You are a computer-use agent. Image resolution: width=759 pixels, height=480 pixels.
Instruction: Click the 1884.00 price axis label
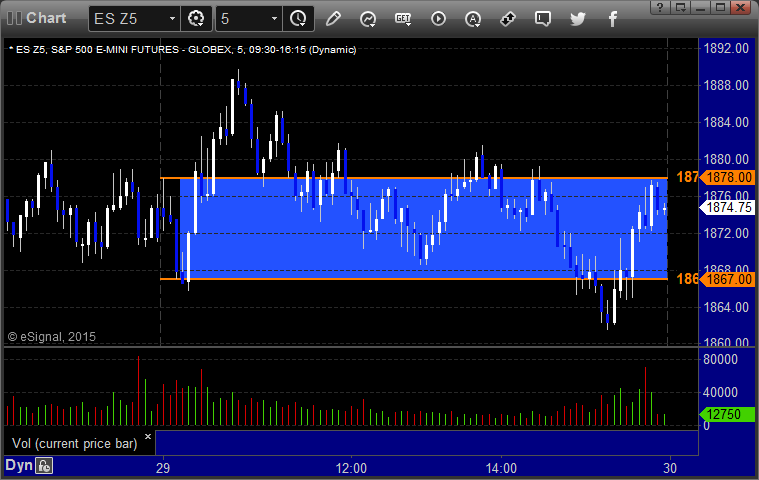pyautogui.click(x=726, y=122)
